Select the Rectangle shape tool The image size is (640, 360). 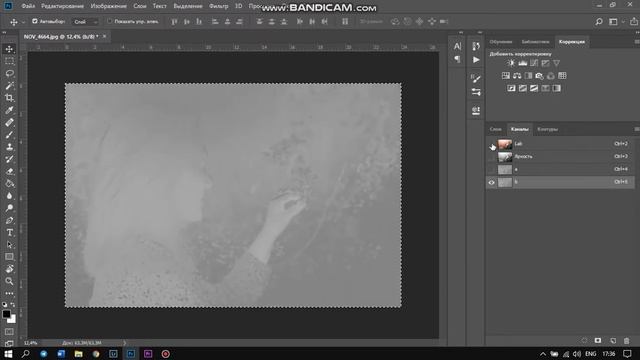click(9, 257)
